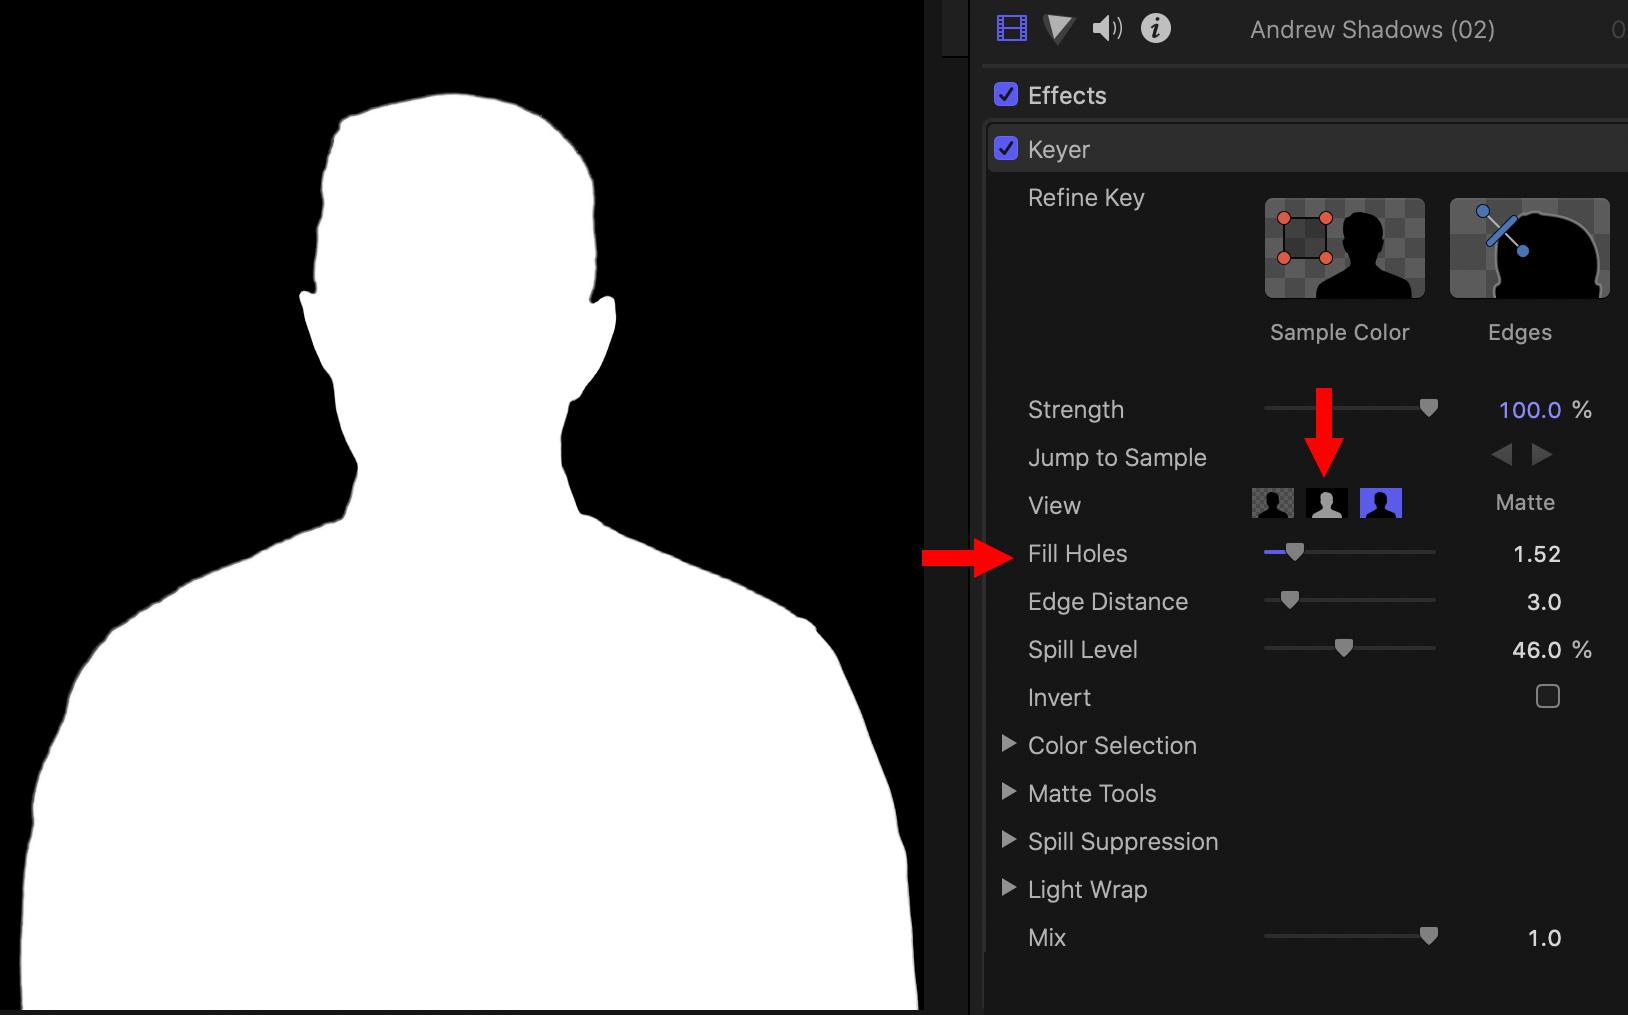Click the Fill Holes slider handle

tap(1295, 552)
